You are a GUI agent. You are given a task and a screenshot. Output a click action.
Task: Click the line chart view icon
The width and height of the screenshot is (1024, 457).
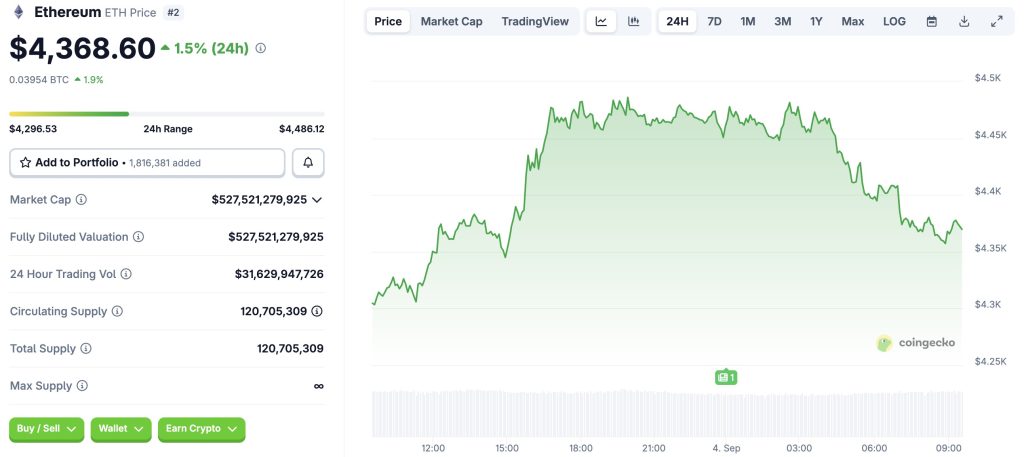coord(601,21)
